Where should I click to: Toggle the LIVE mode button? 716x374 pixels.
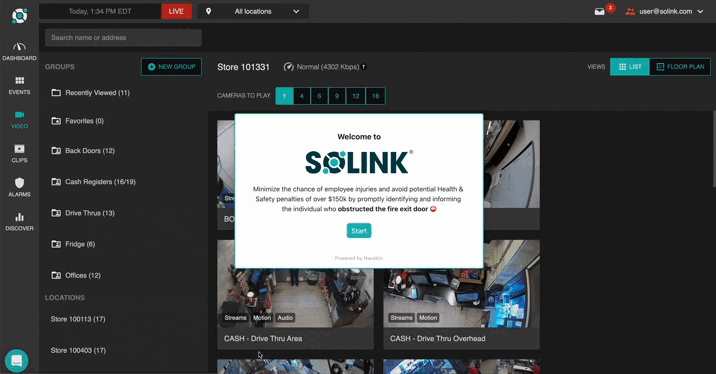click(176, 11)
